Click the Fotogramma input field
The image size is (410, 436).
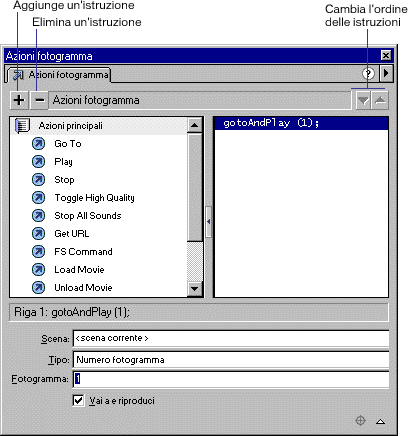point(231,379)
